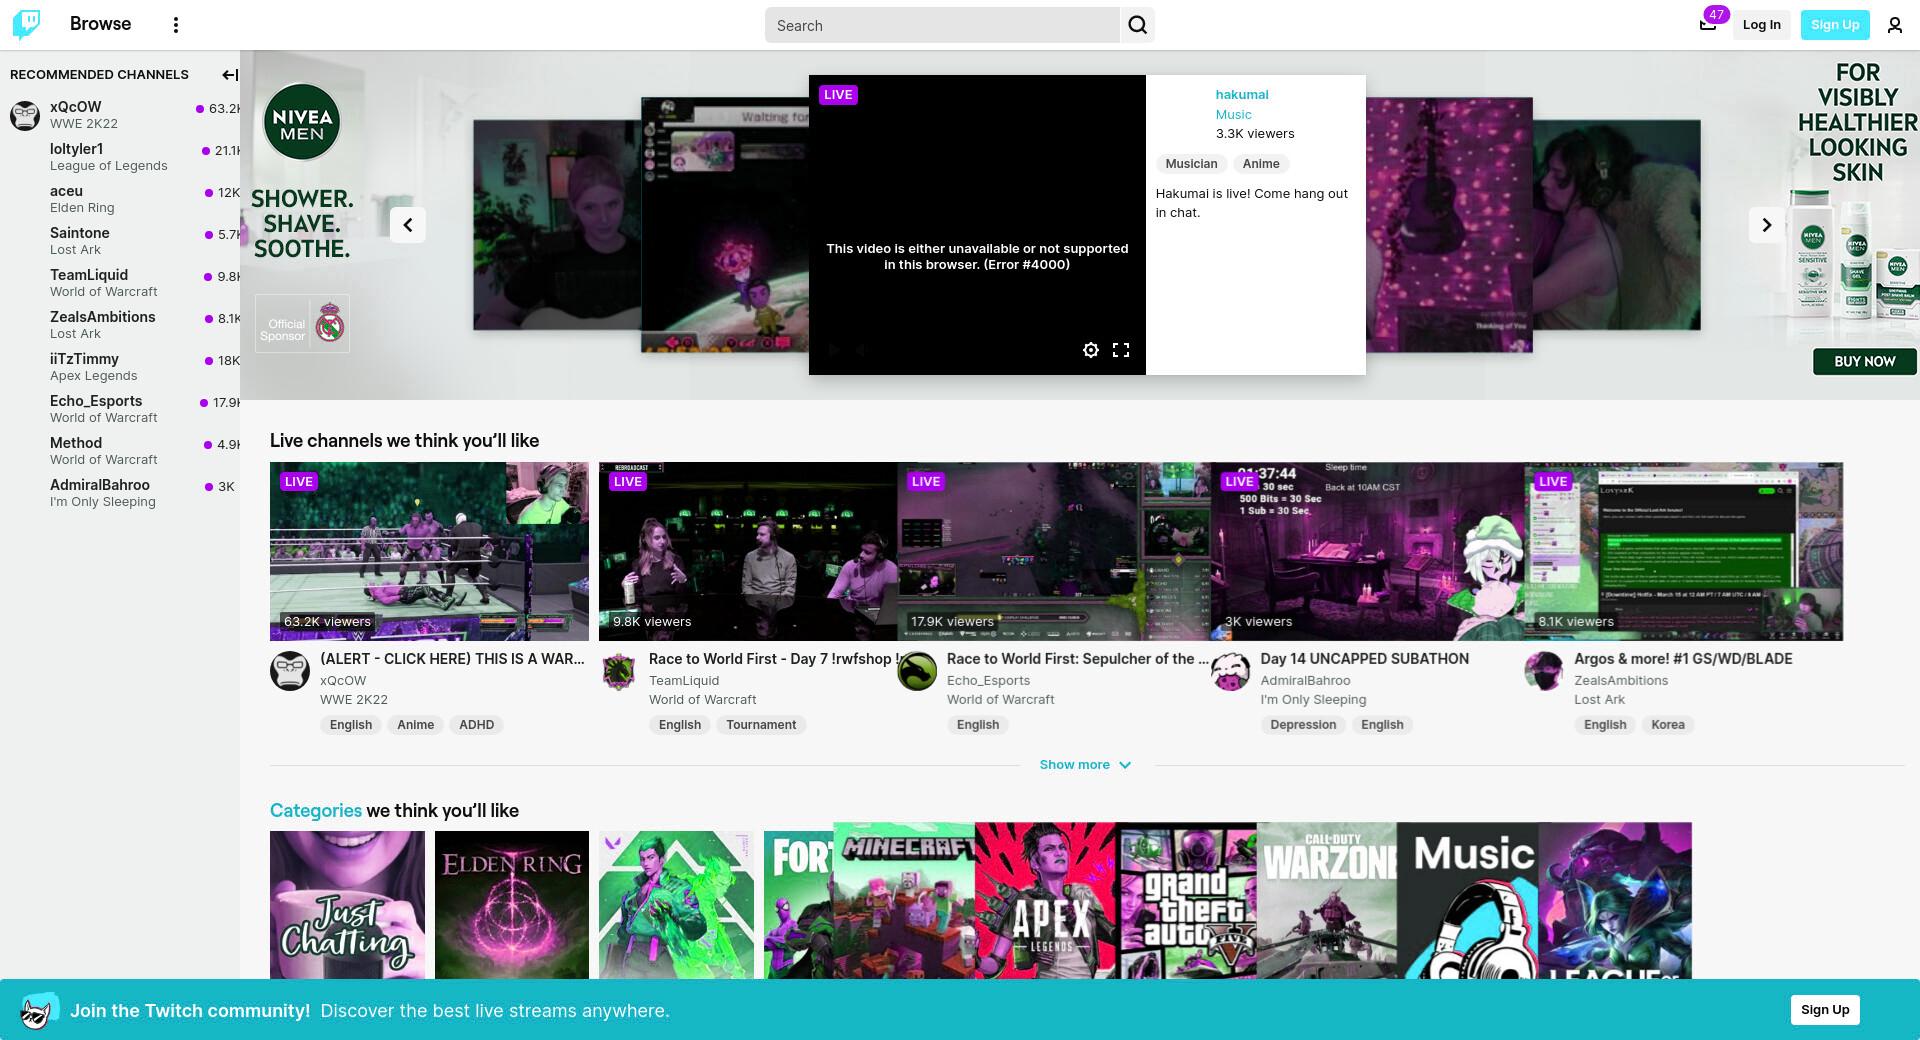Open the Call of Duty Warzone cover

pos(1327,901)
